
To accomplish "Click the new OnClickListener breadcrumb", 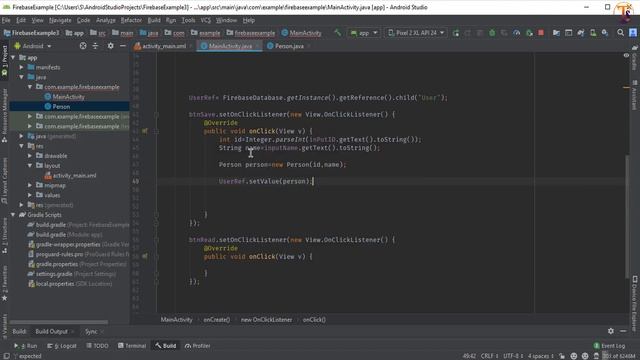I will pyautogui.click(x=266, y=320).
